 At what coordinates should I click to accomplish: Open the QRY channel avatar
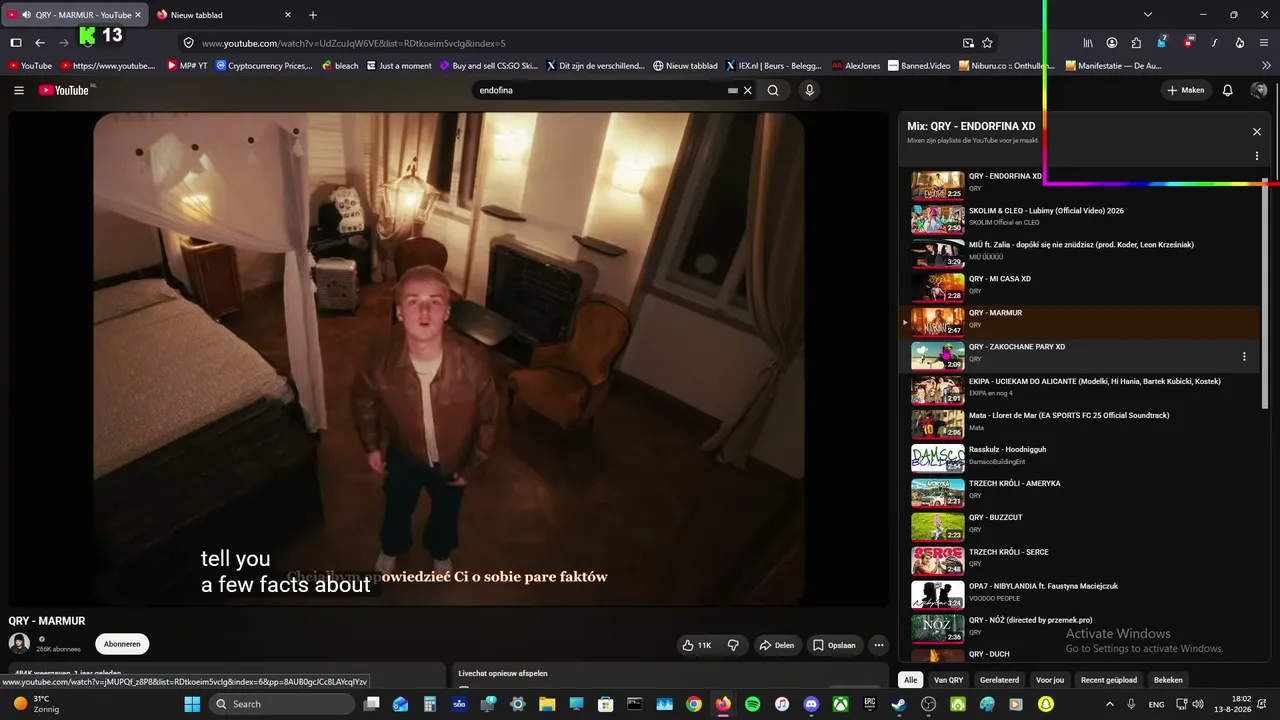[19, 644]
